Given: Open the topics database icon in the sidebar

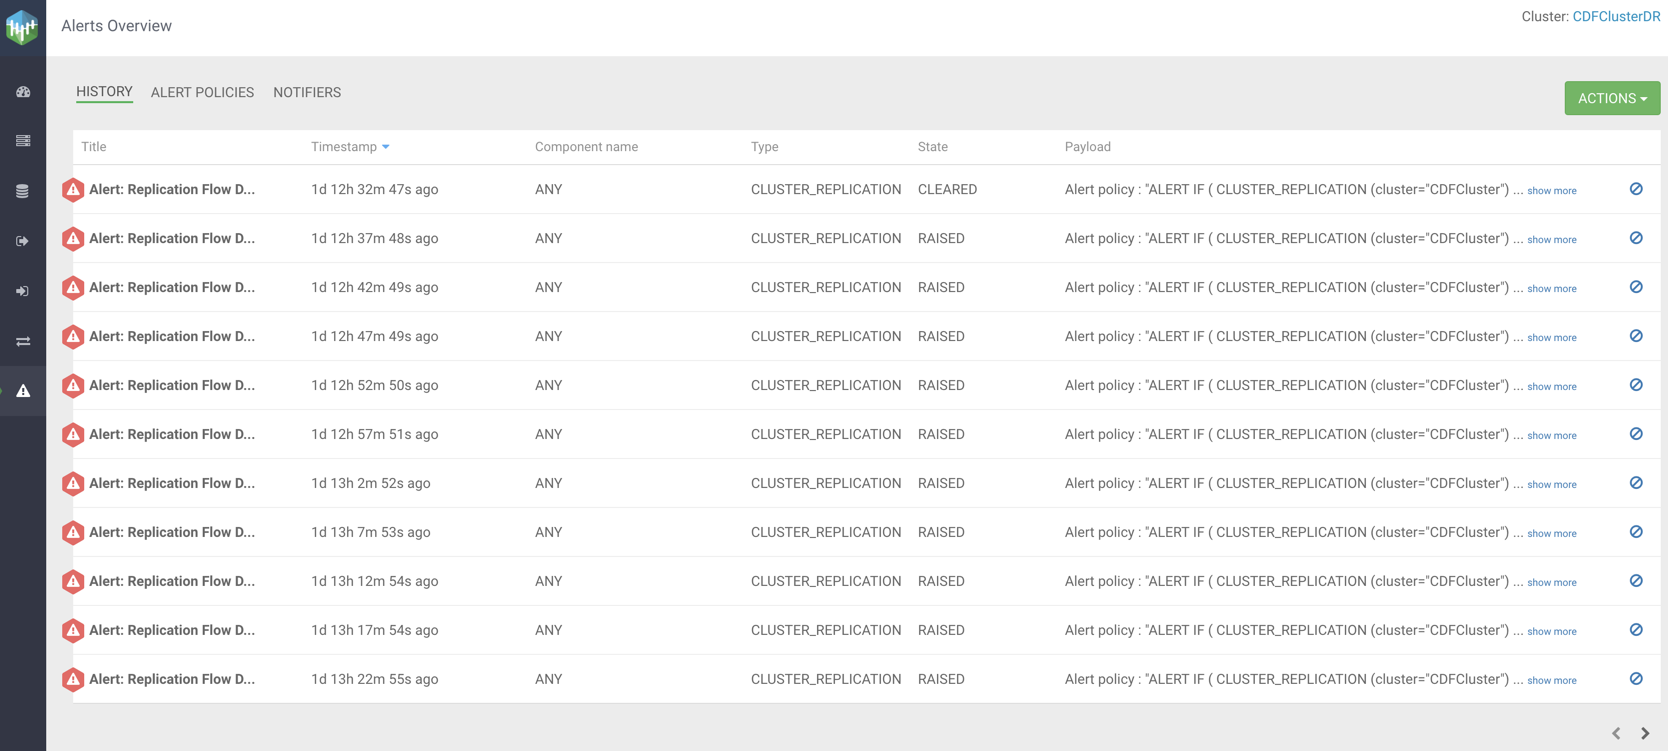Looking at the screenshot, I should (x=23, y=191).
